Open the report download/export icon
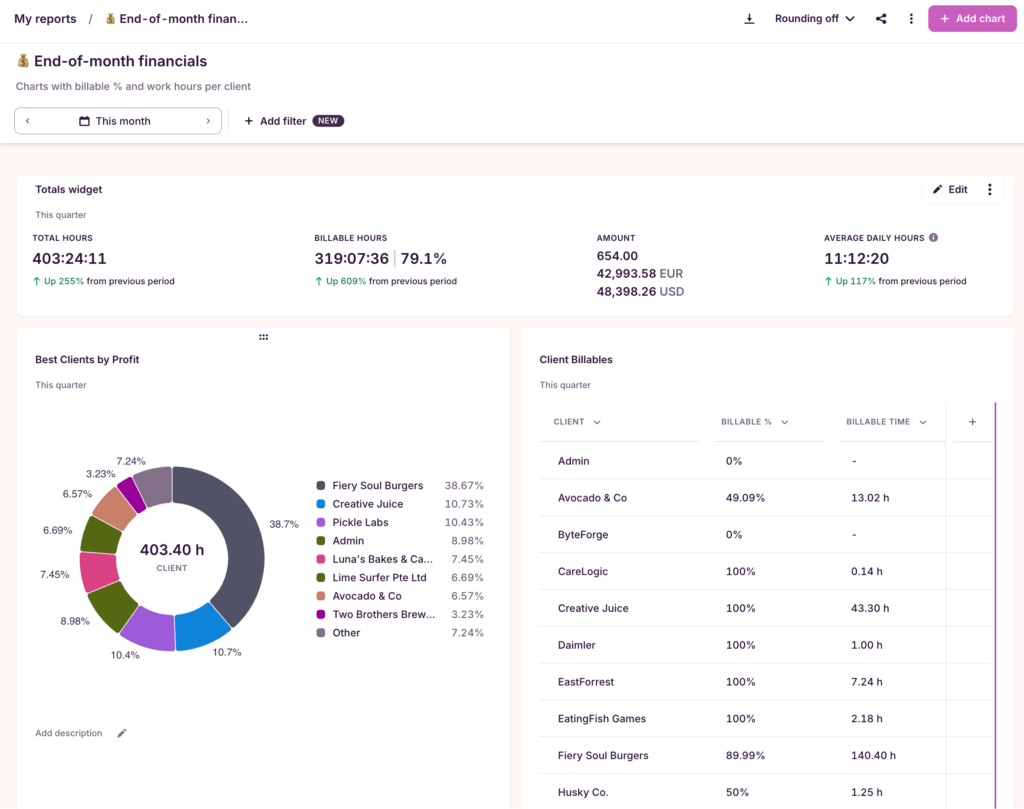 pos(750,18)
